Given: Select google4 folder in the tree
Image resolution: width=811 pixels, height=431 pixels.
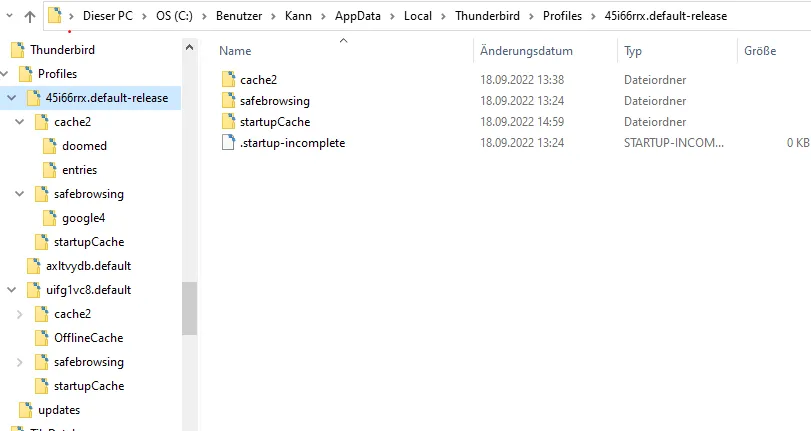Looking at the screenshot, I should pos(83,218).
